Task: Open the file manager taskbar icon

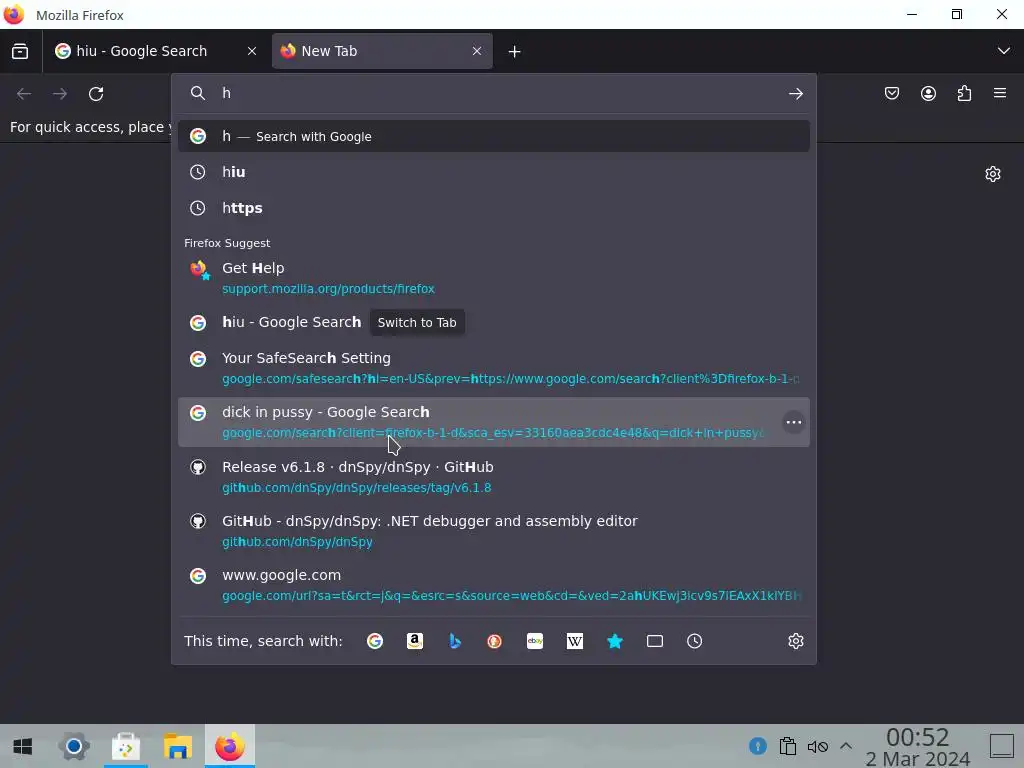Action: coord(177,746)
